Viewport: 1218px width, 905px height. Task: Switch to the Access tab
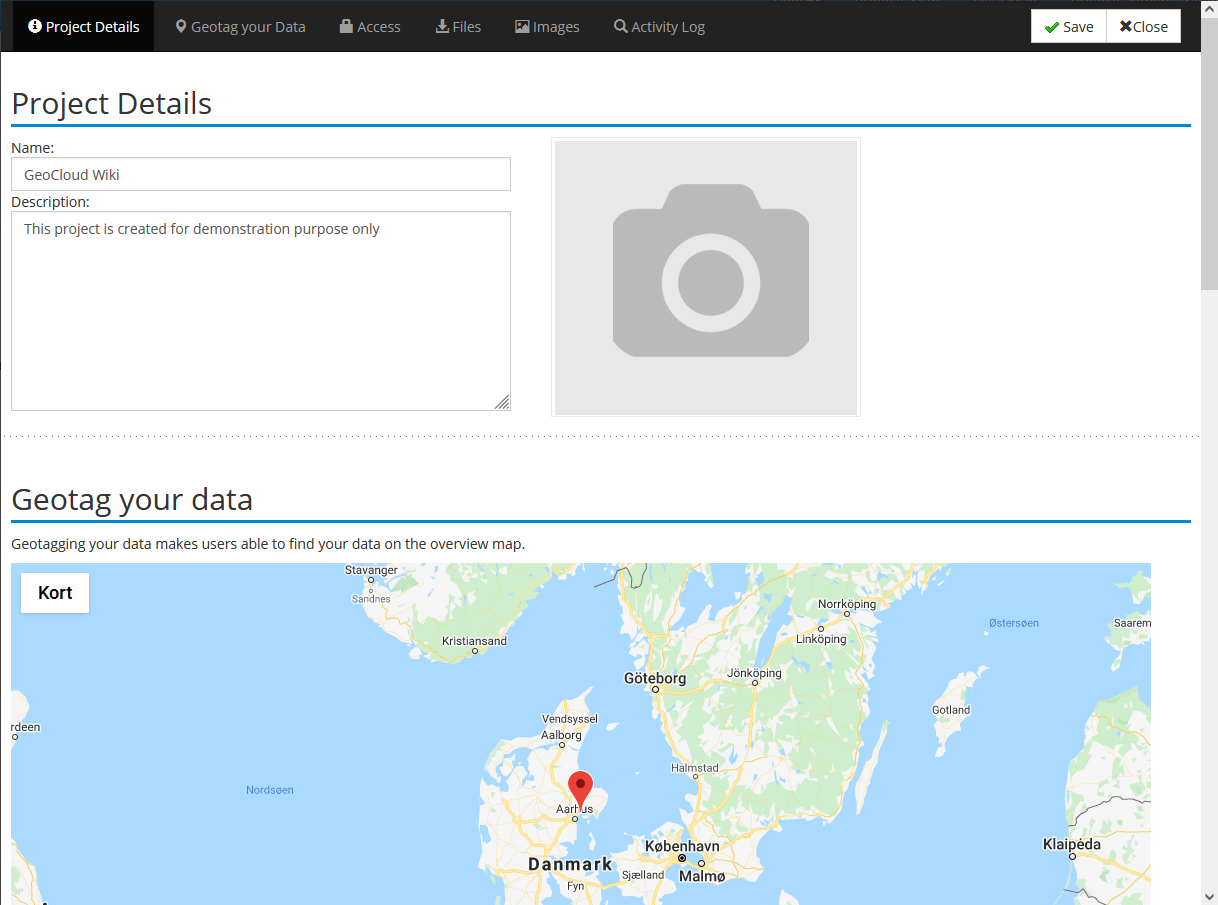click(370, 27)
